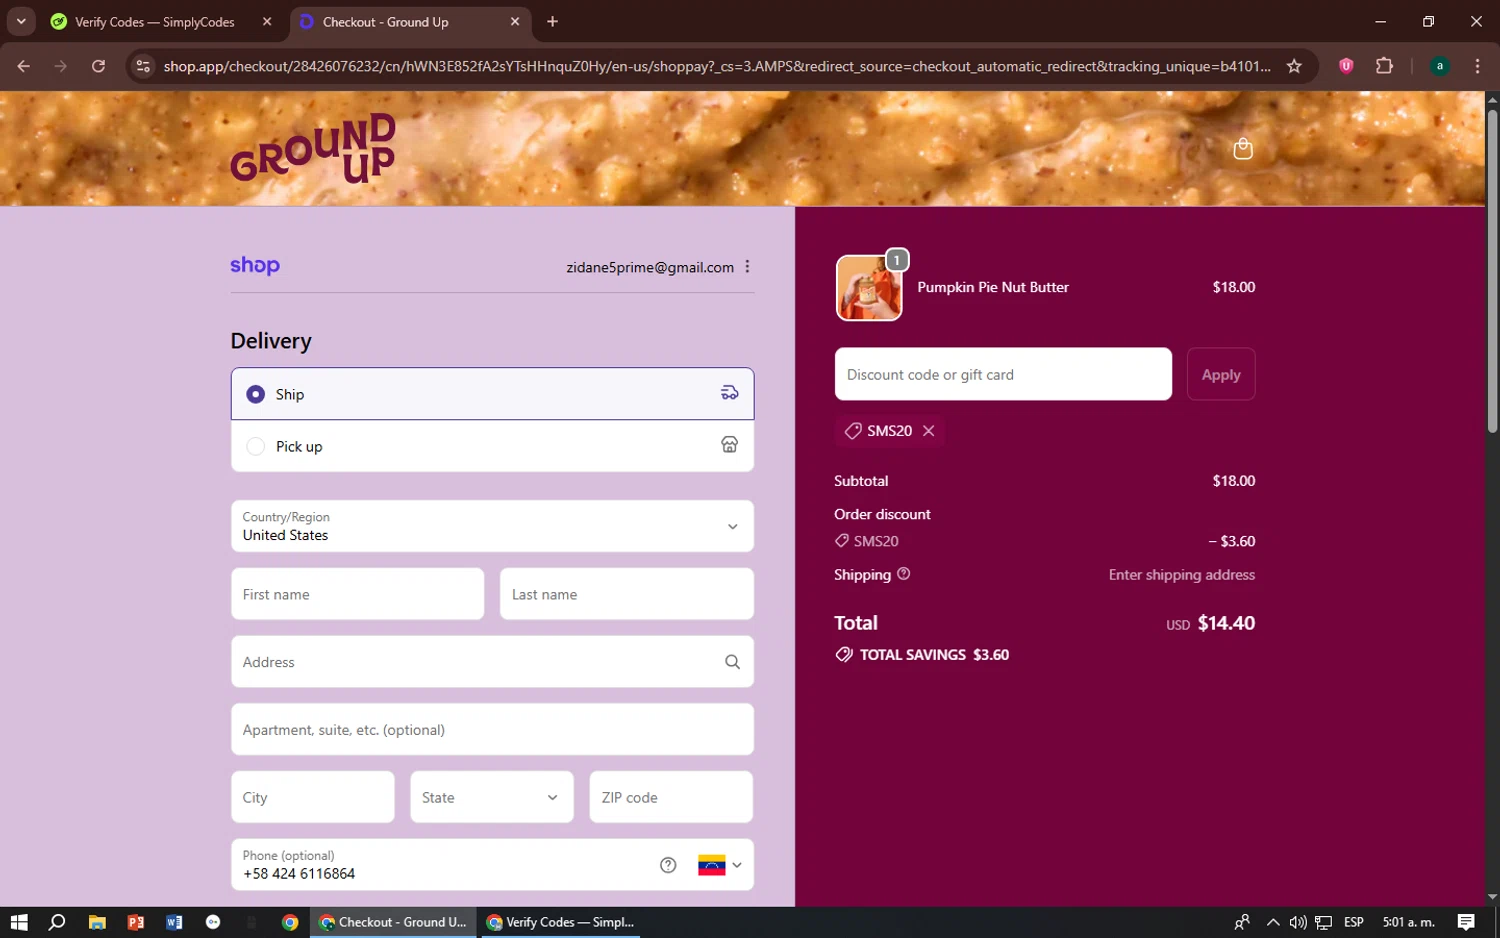Click the First name field
1500x938 pixels.
[357, 594]
